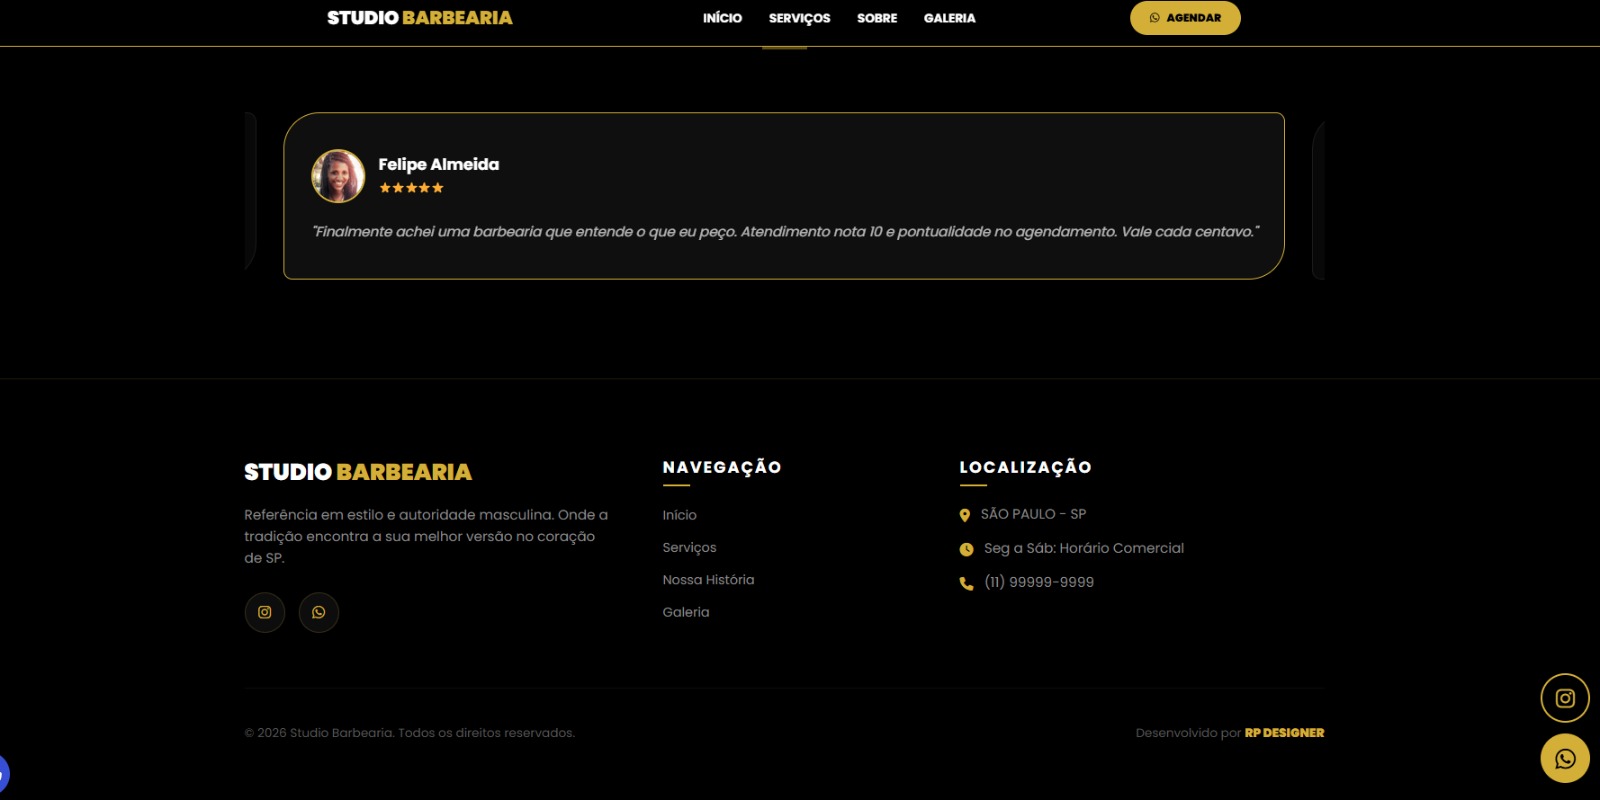Viewport: 1600px width, 800px height.
Task: Show the previous testimonial card
Action: (x=251, y=191)
